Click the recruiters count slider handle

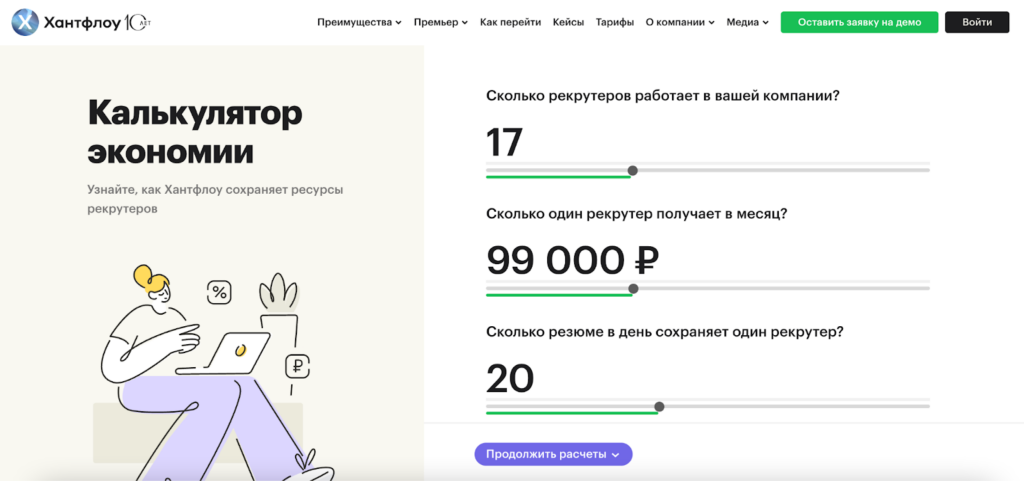pos(632,171)
